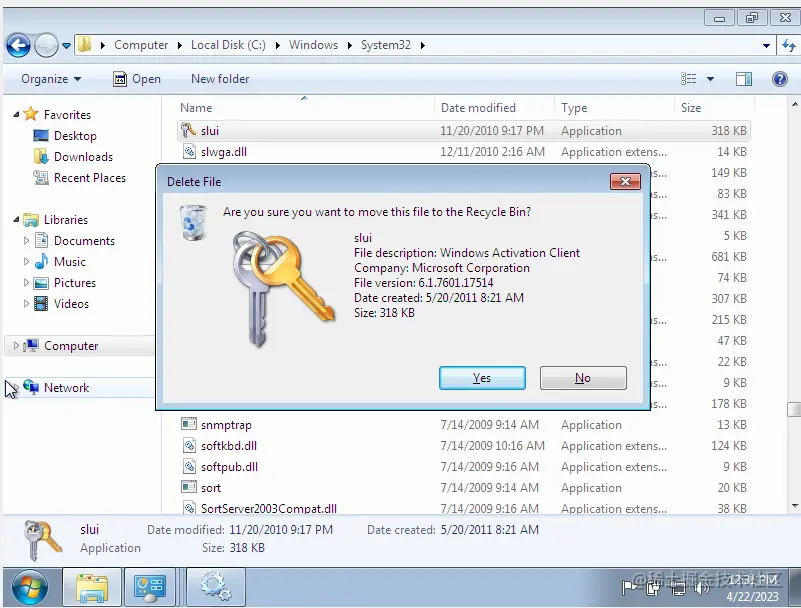Click the gears taskbar icon

pos(216,588)
